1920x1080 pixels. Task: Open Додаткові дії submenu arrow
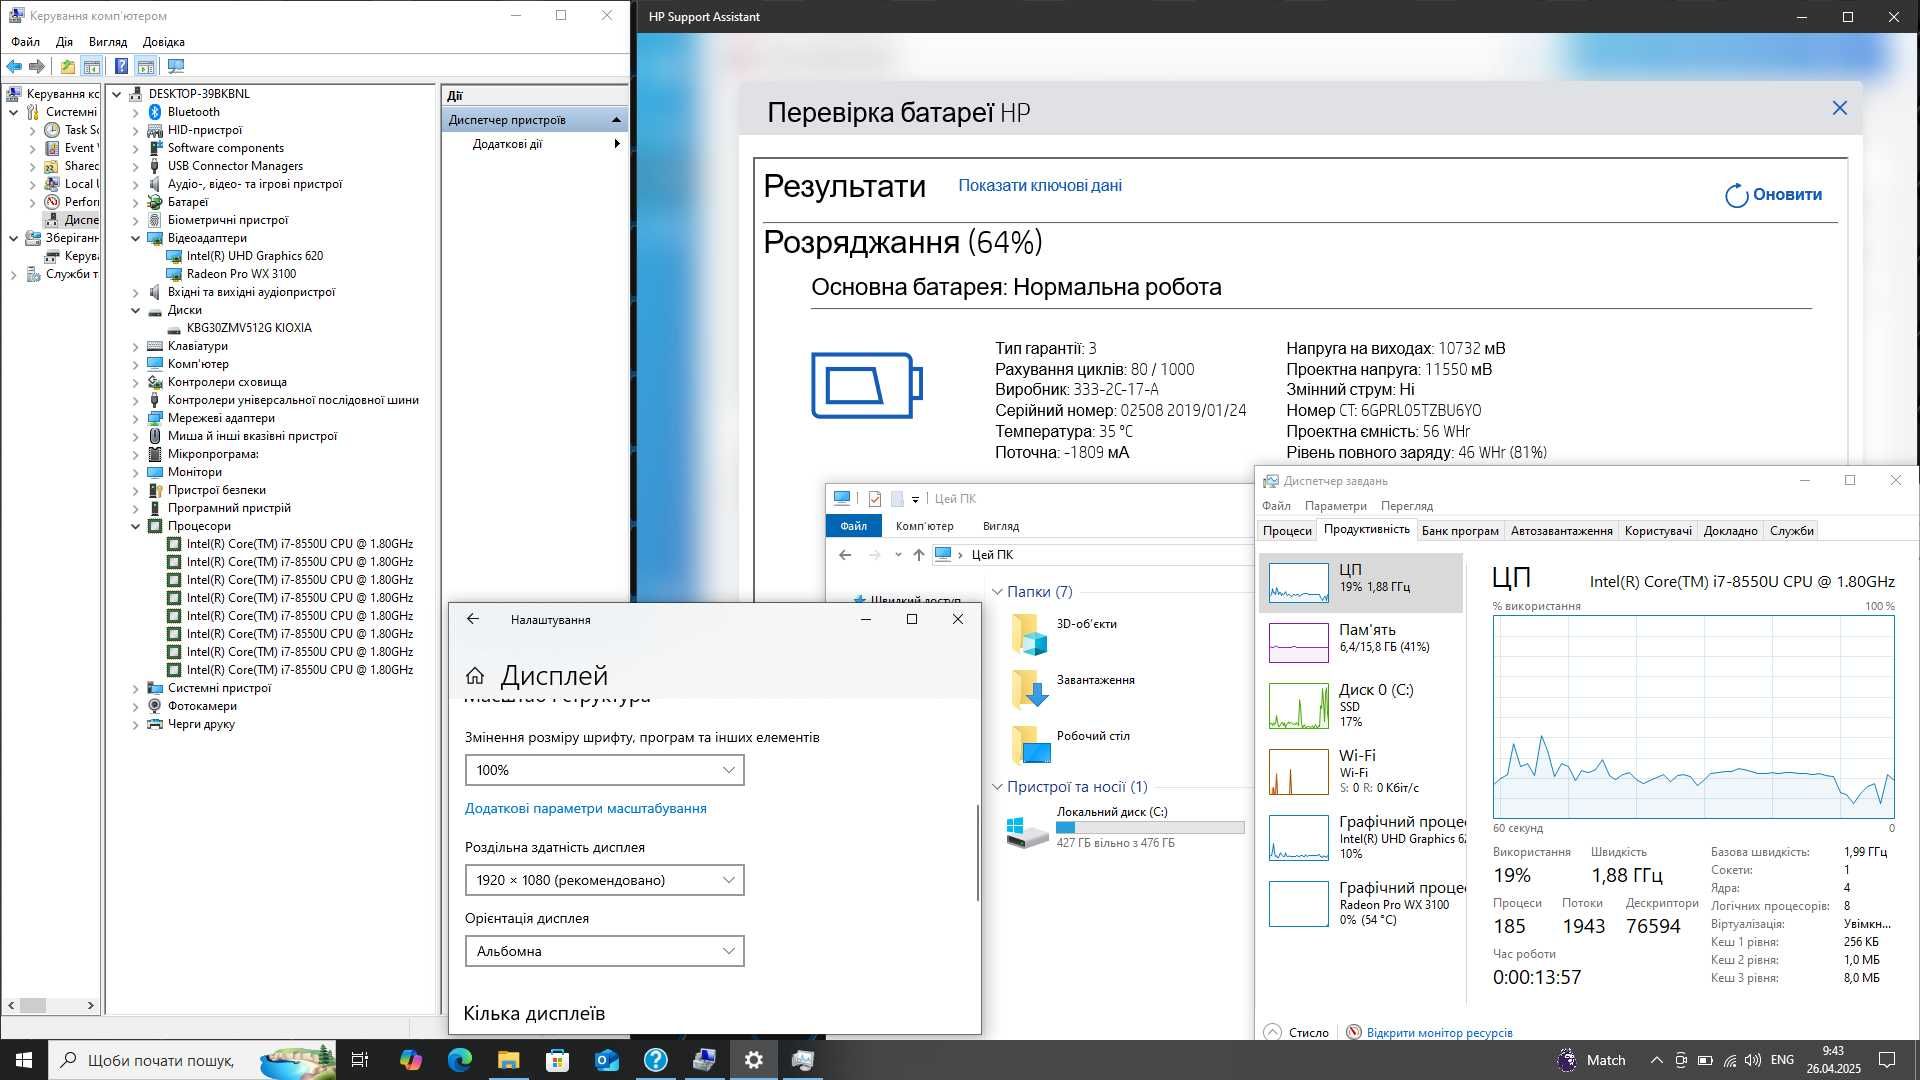click(617, 144)
